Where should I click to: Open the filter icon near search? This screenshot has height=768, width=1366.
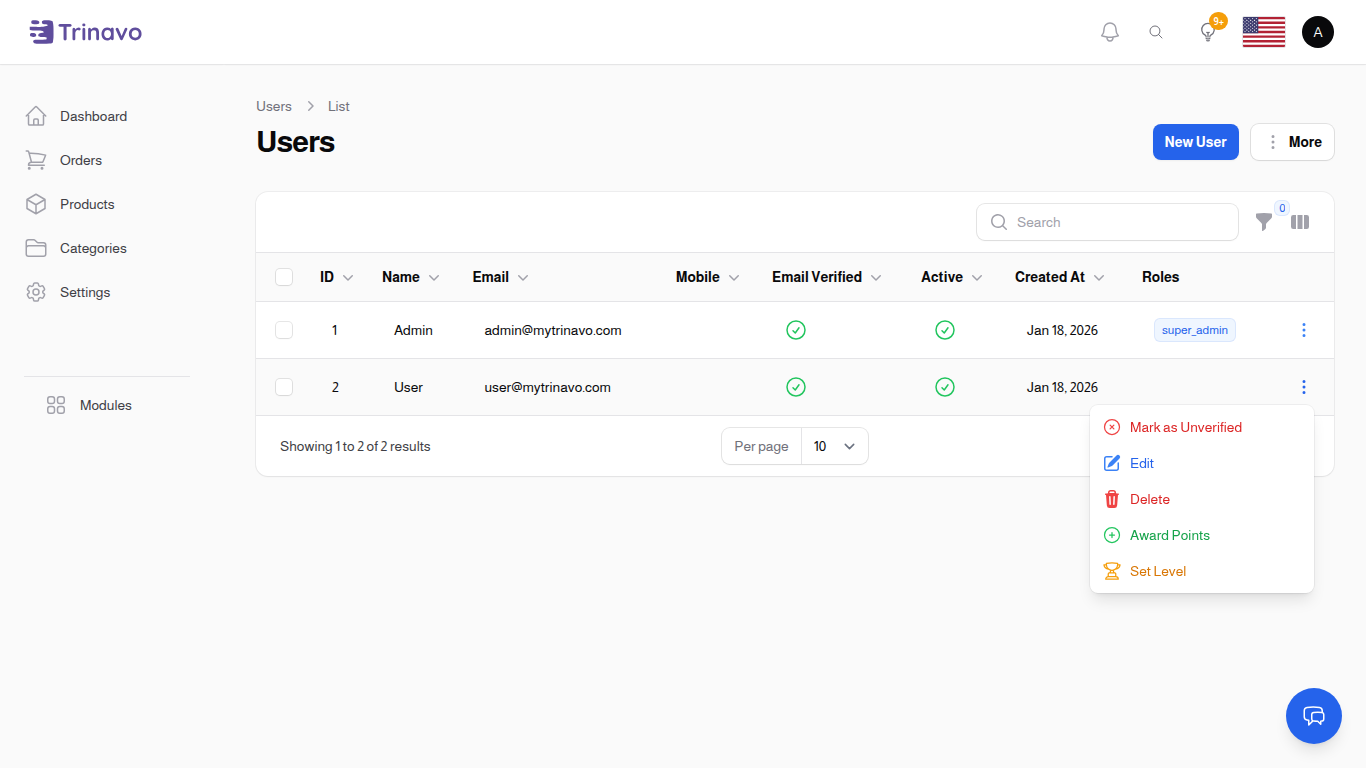pyautogui.click(x=1264, y=222)
